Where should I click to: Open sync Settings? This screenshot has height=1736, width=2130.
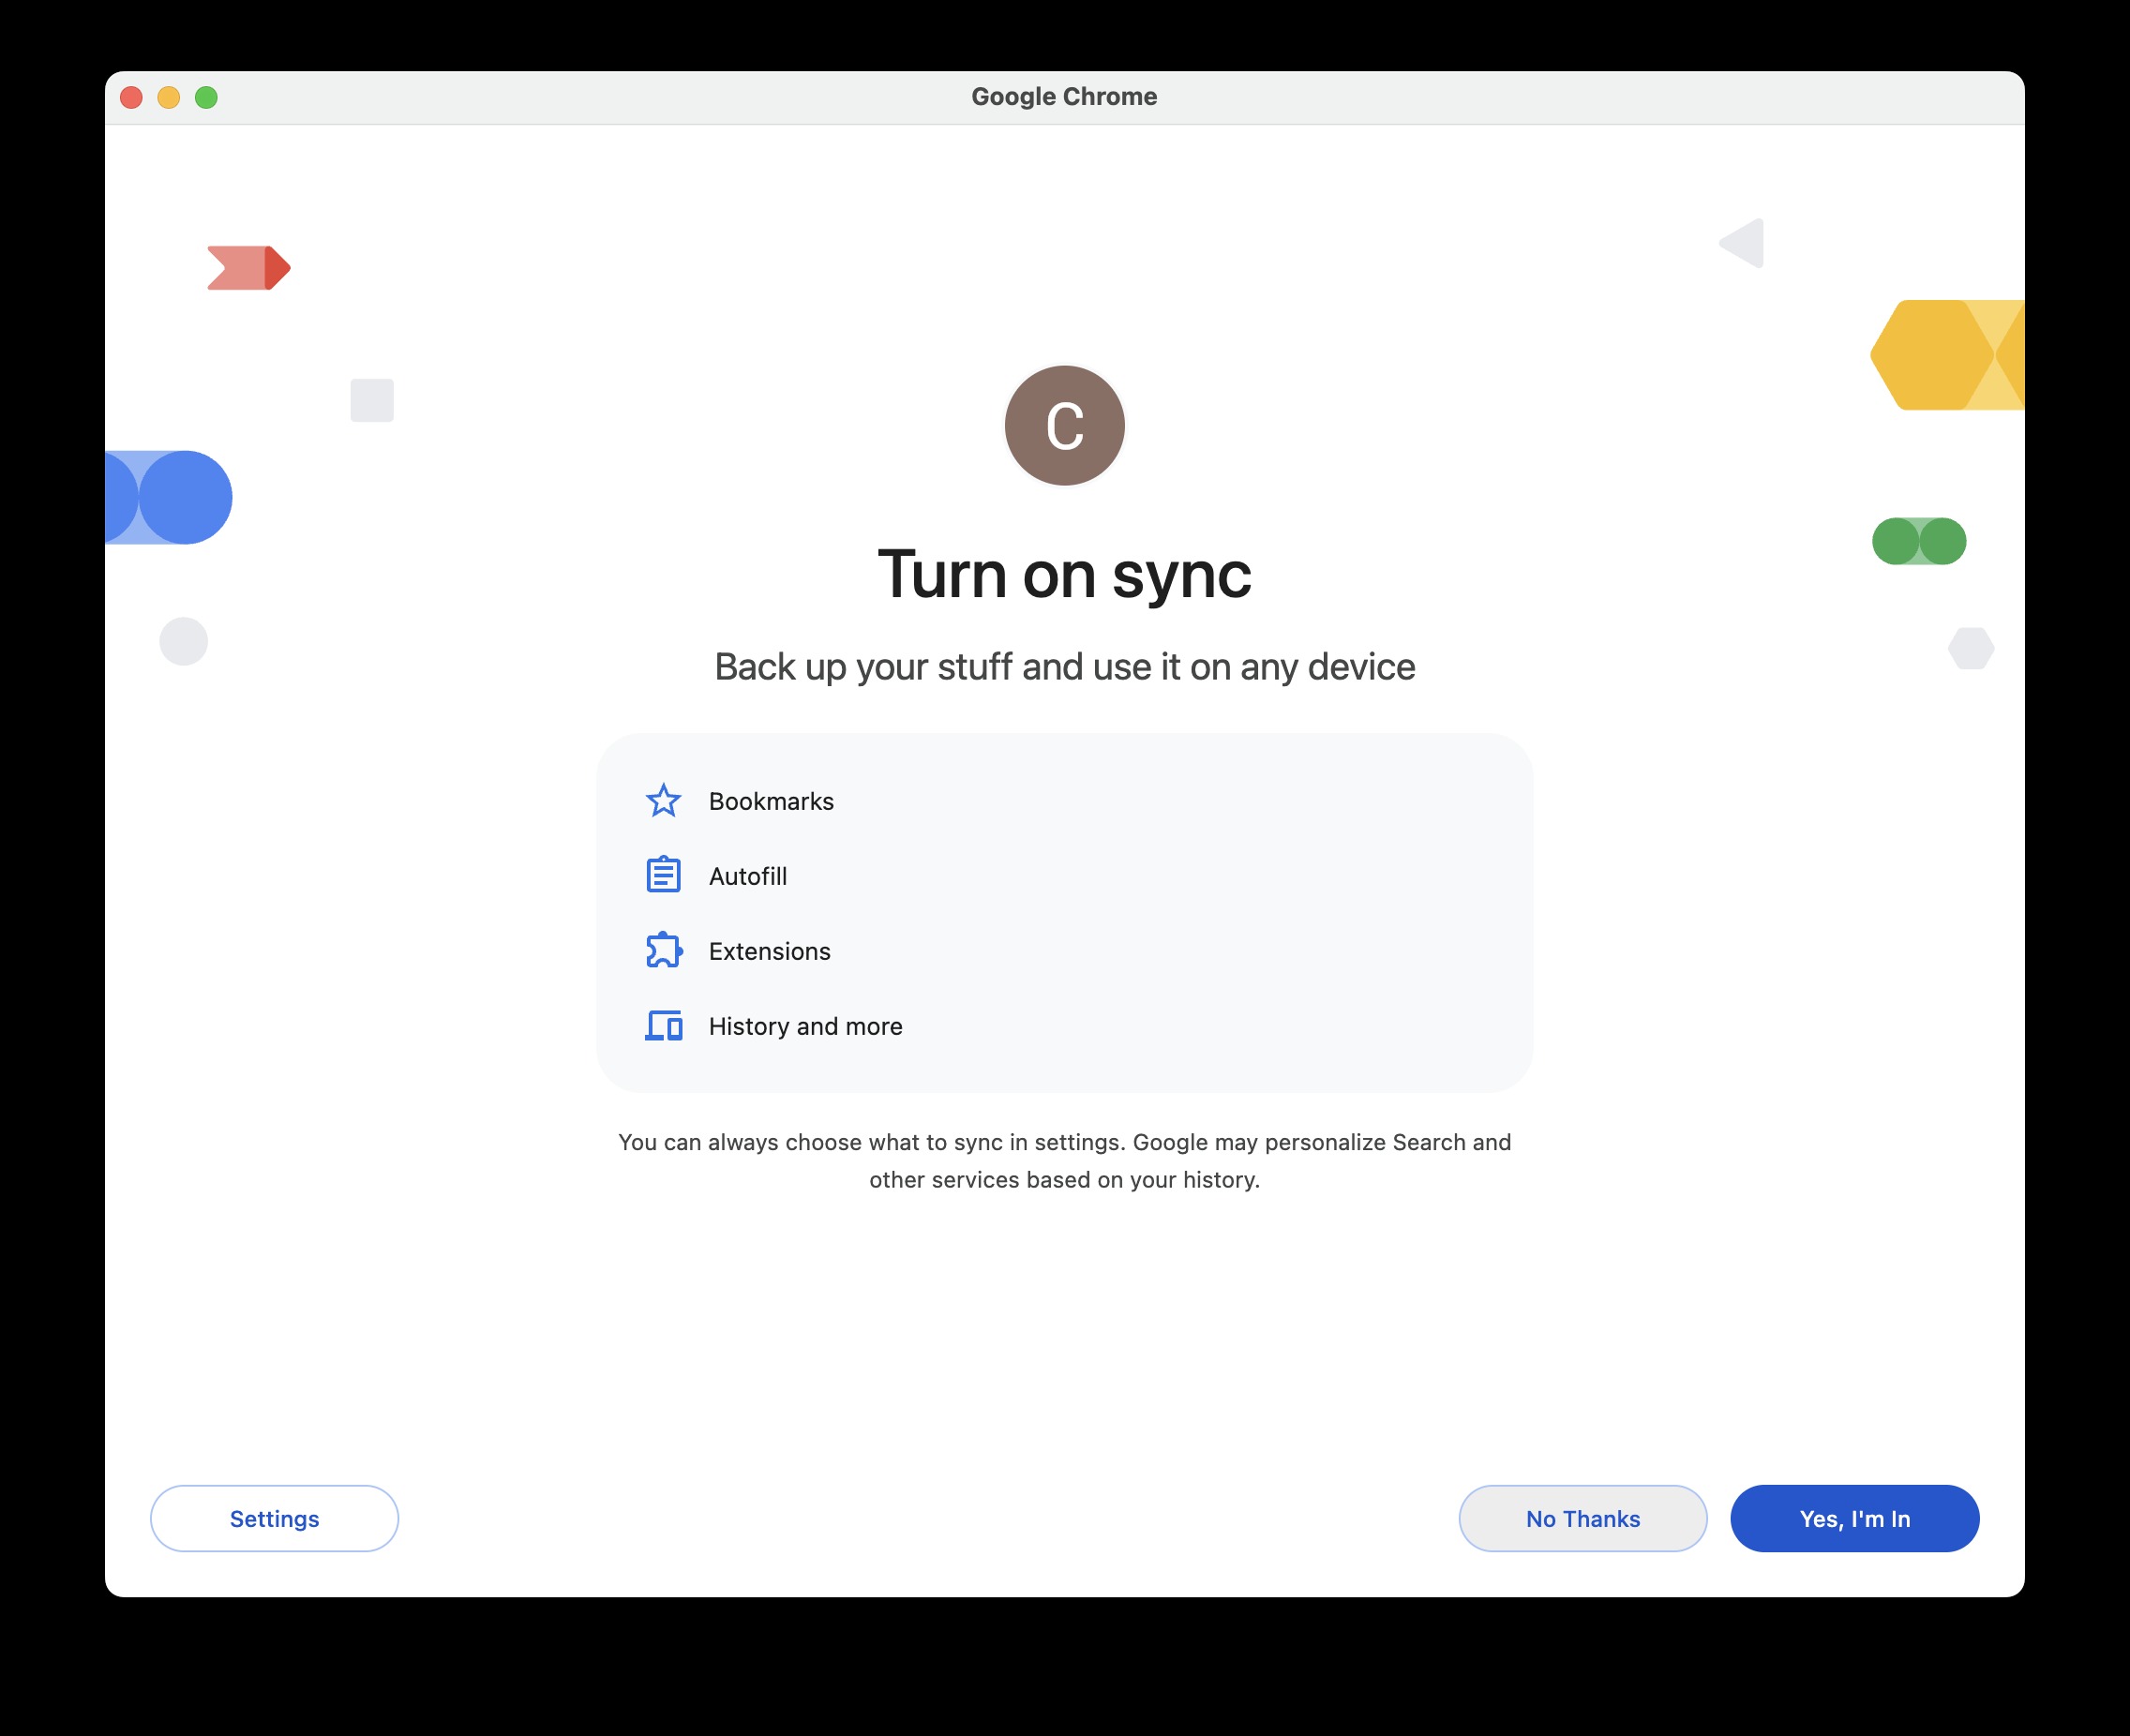274,1518
